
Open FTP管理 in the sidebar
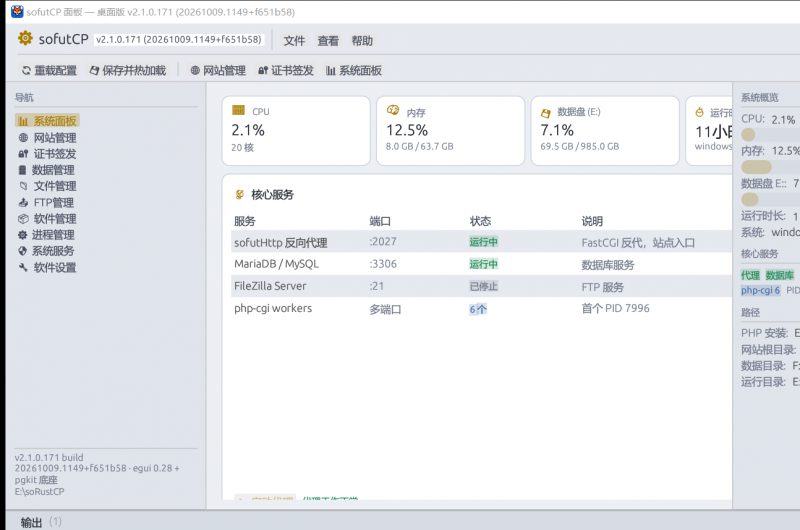coord(46,203)
